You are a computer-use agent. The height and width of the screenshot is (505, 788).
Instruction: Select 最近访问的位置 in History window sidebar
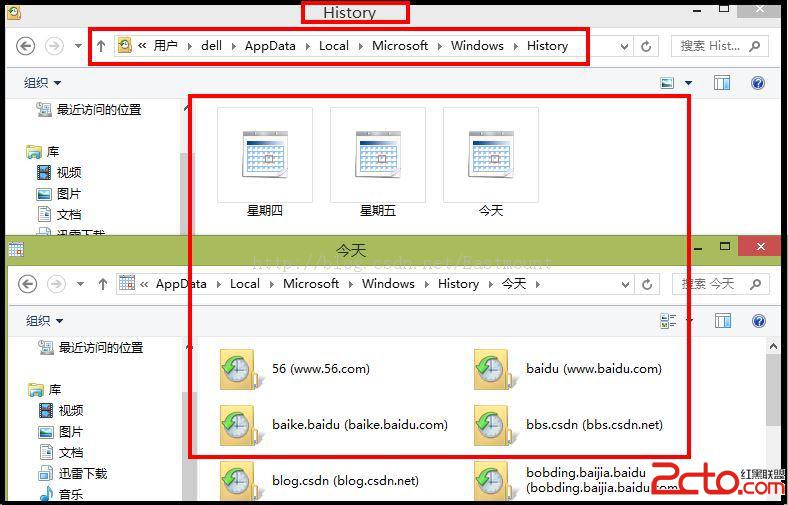[x=89, y=110]
